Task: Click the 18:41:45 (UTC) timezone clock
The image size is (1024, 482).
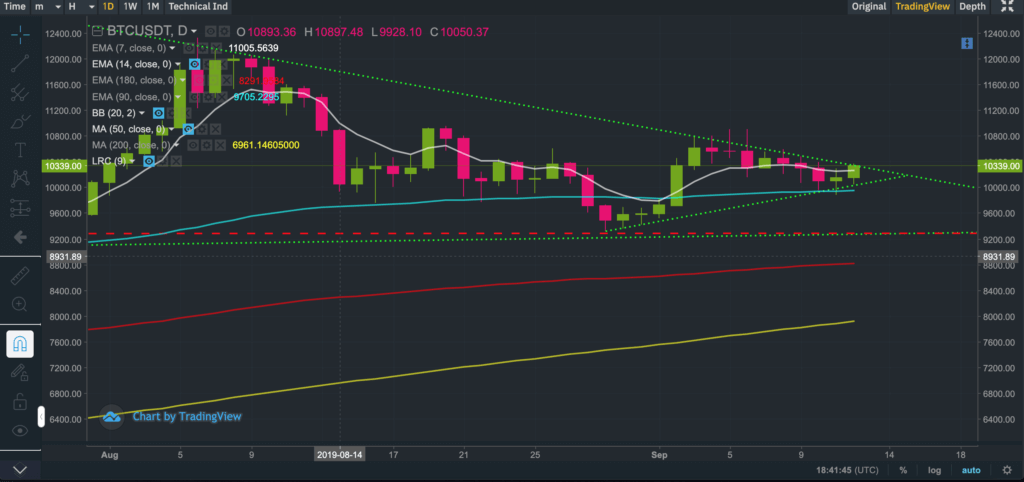Action: [x=846, y=470]
